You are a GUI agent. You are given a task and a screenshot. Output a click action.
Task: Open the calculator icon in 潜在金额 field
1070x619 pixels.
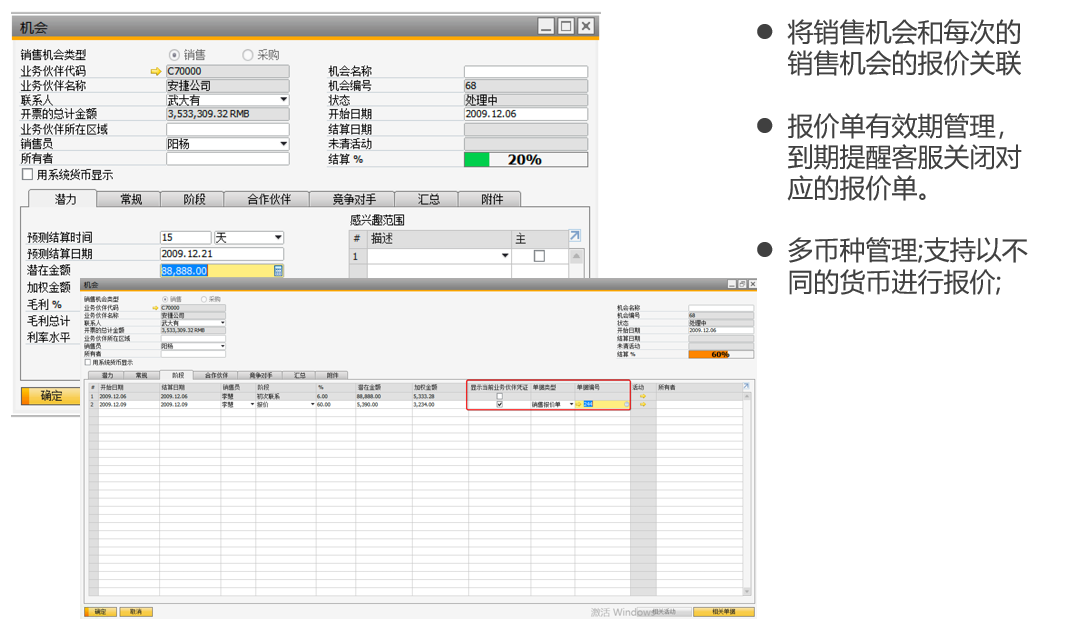pyautogui.click(x=278, y=271)
